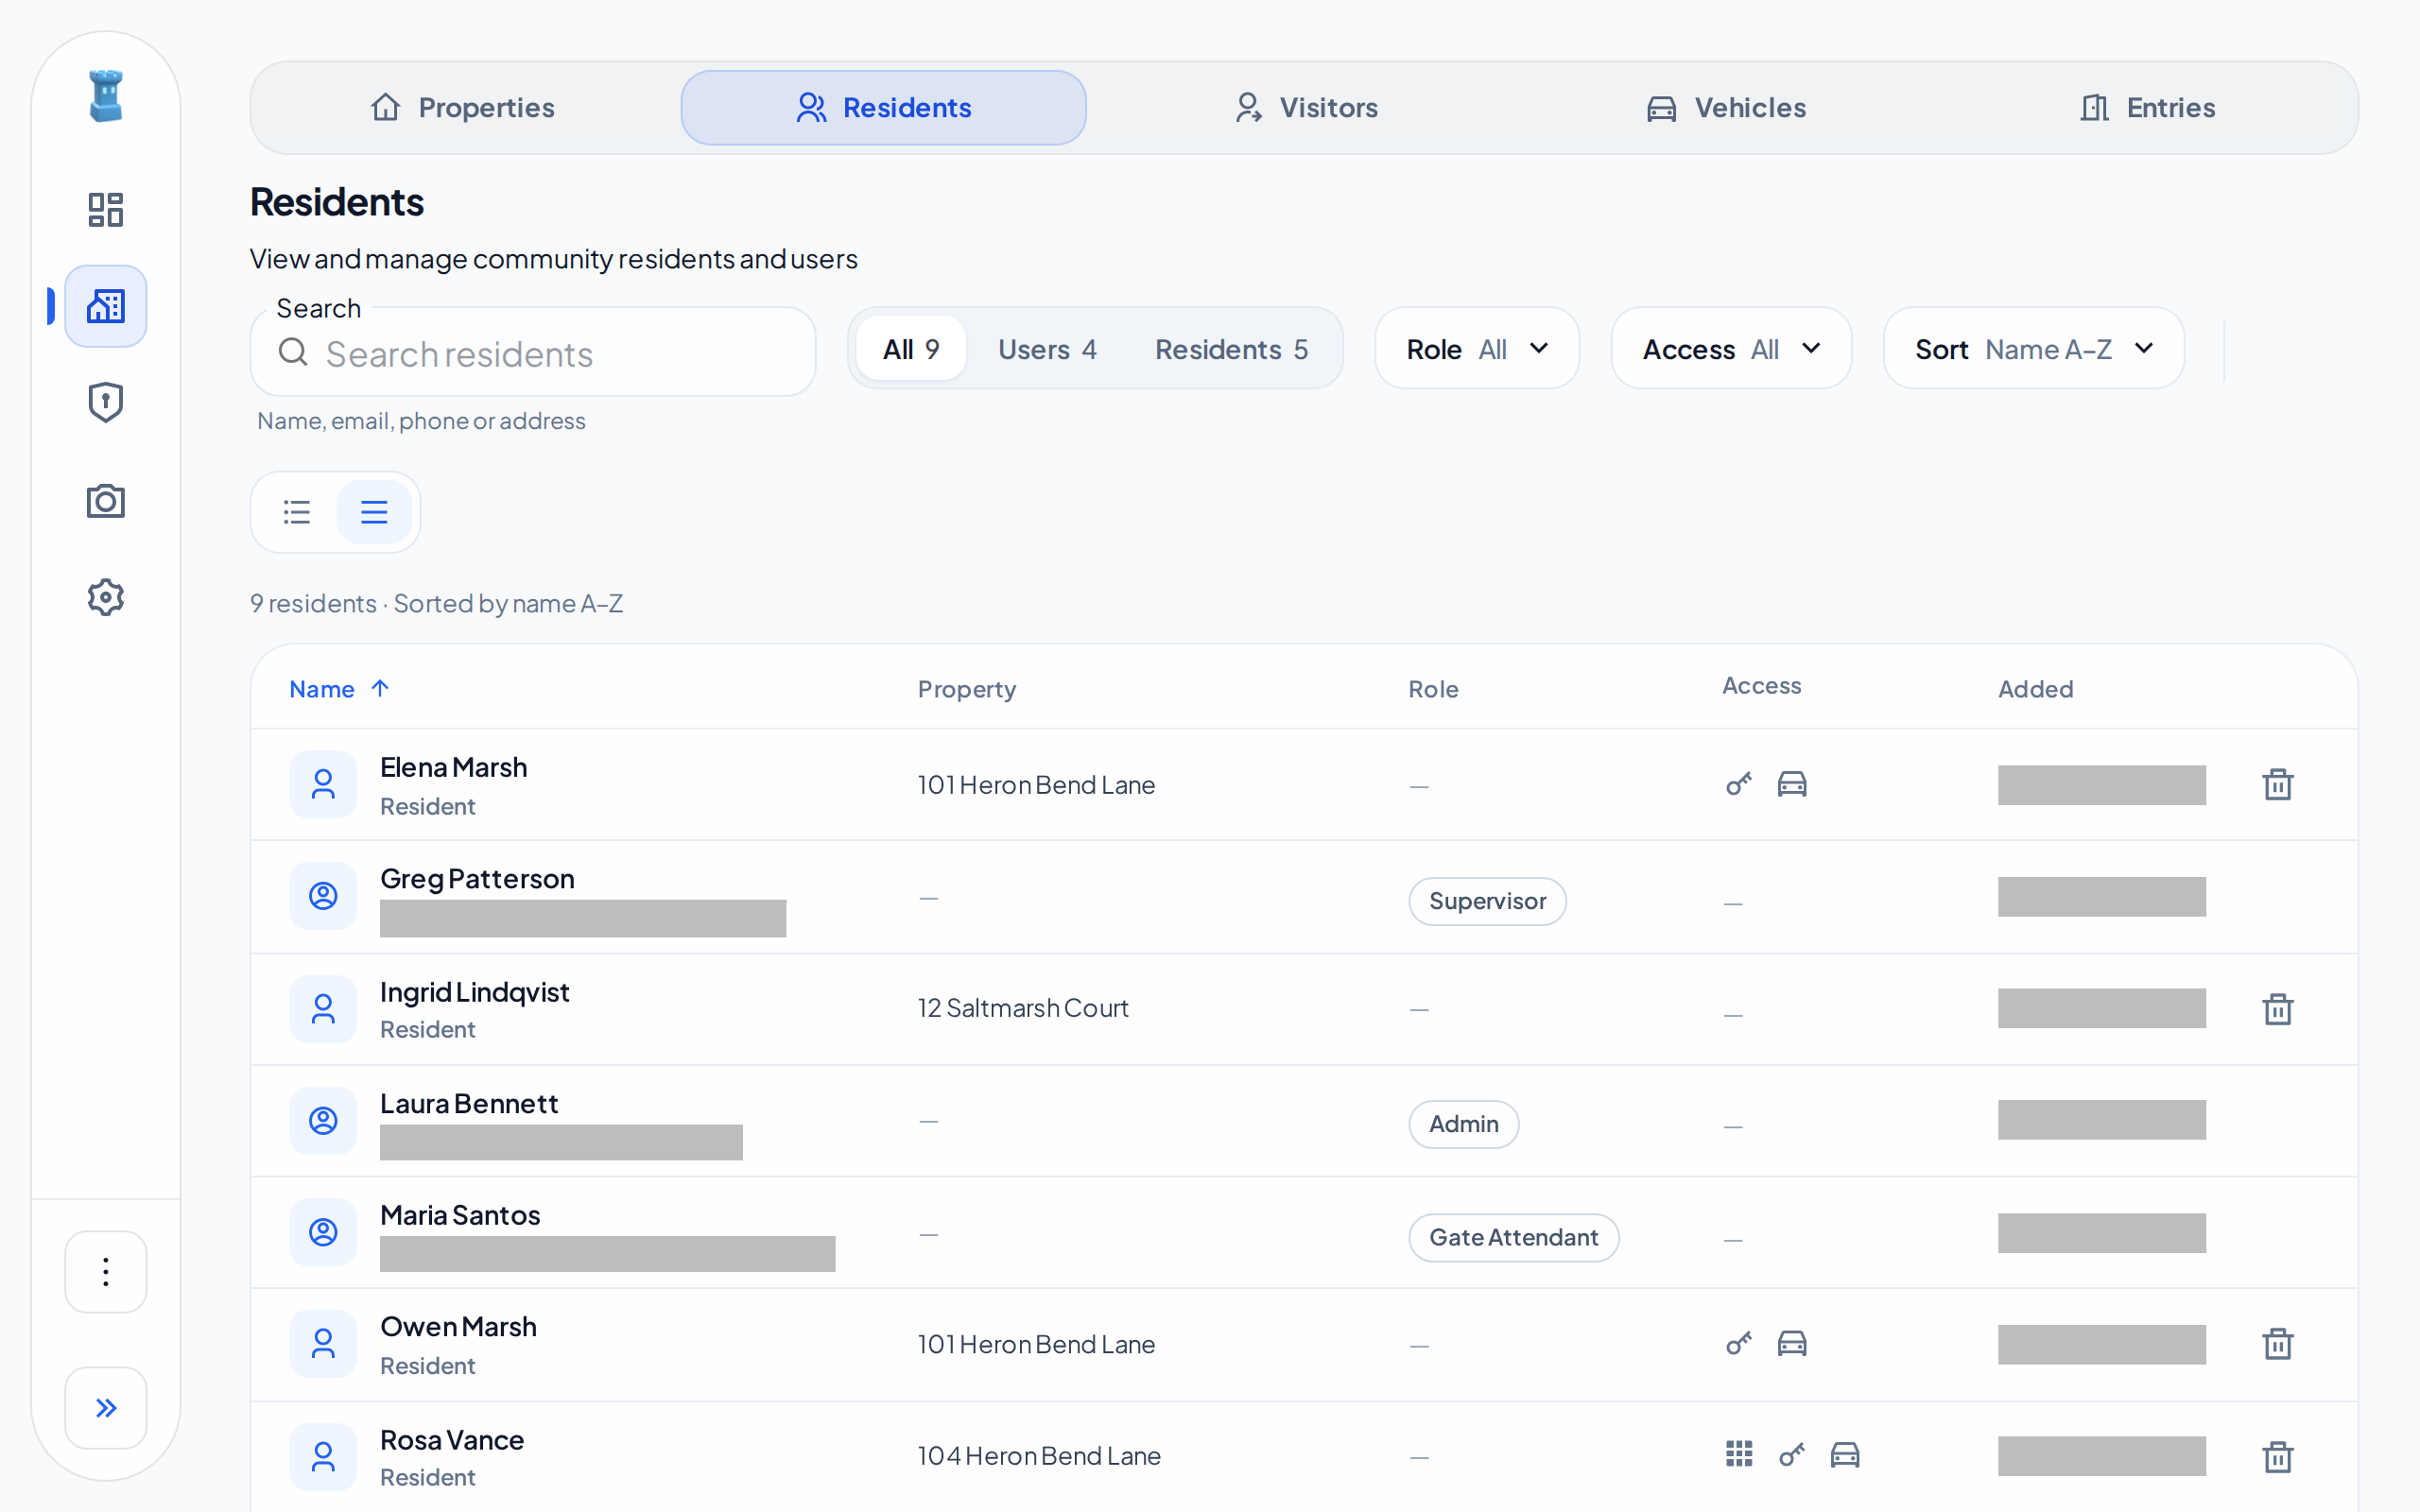Click Elena Marsh's vehicle access icon
The image size is (2420, 1512).
(x=1792, y=783)
